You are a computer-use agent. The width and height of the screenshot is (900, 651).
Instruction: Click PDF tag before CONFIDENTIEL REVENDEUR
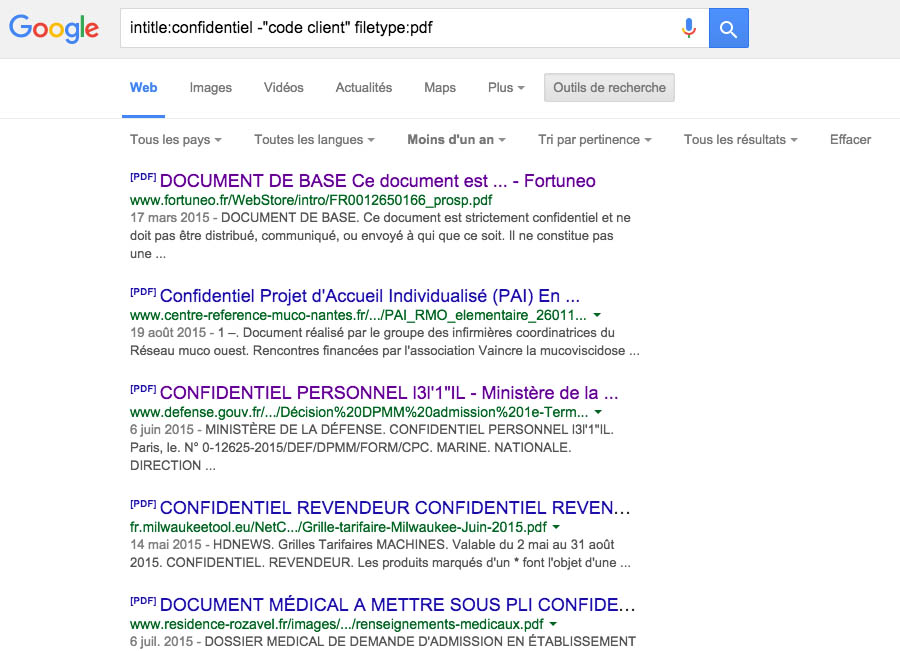(143, 503)
